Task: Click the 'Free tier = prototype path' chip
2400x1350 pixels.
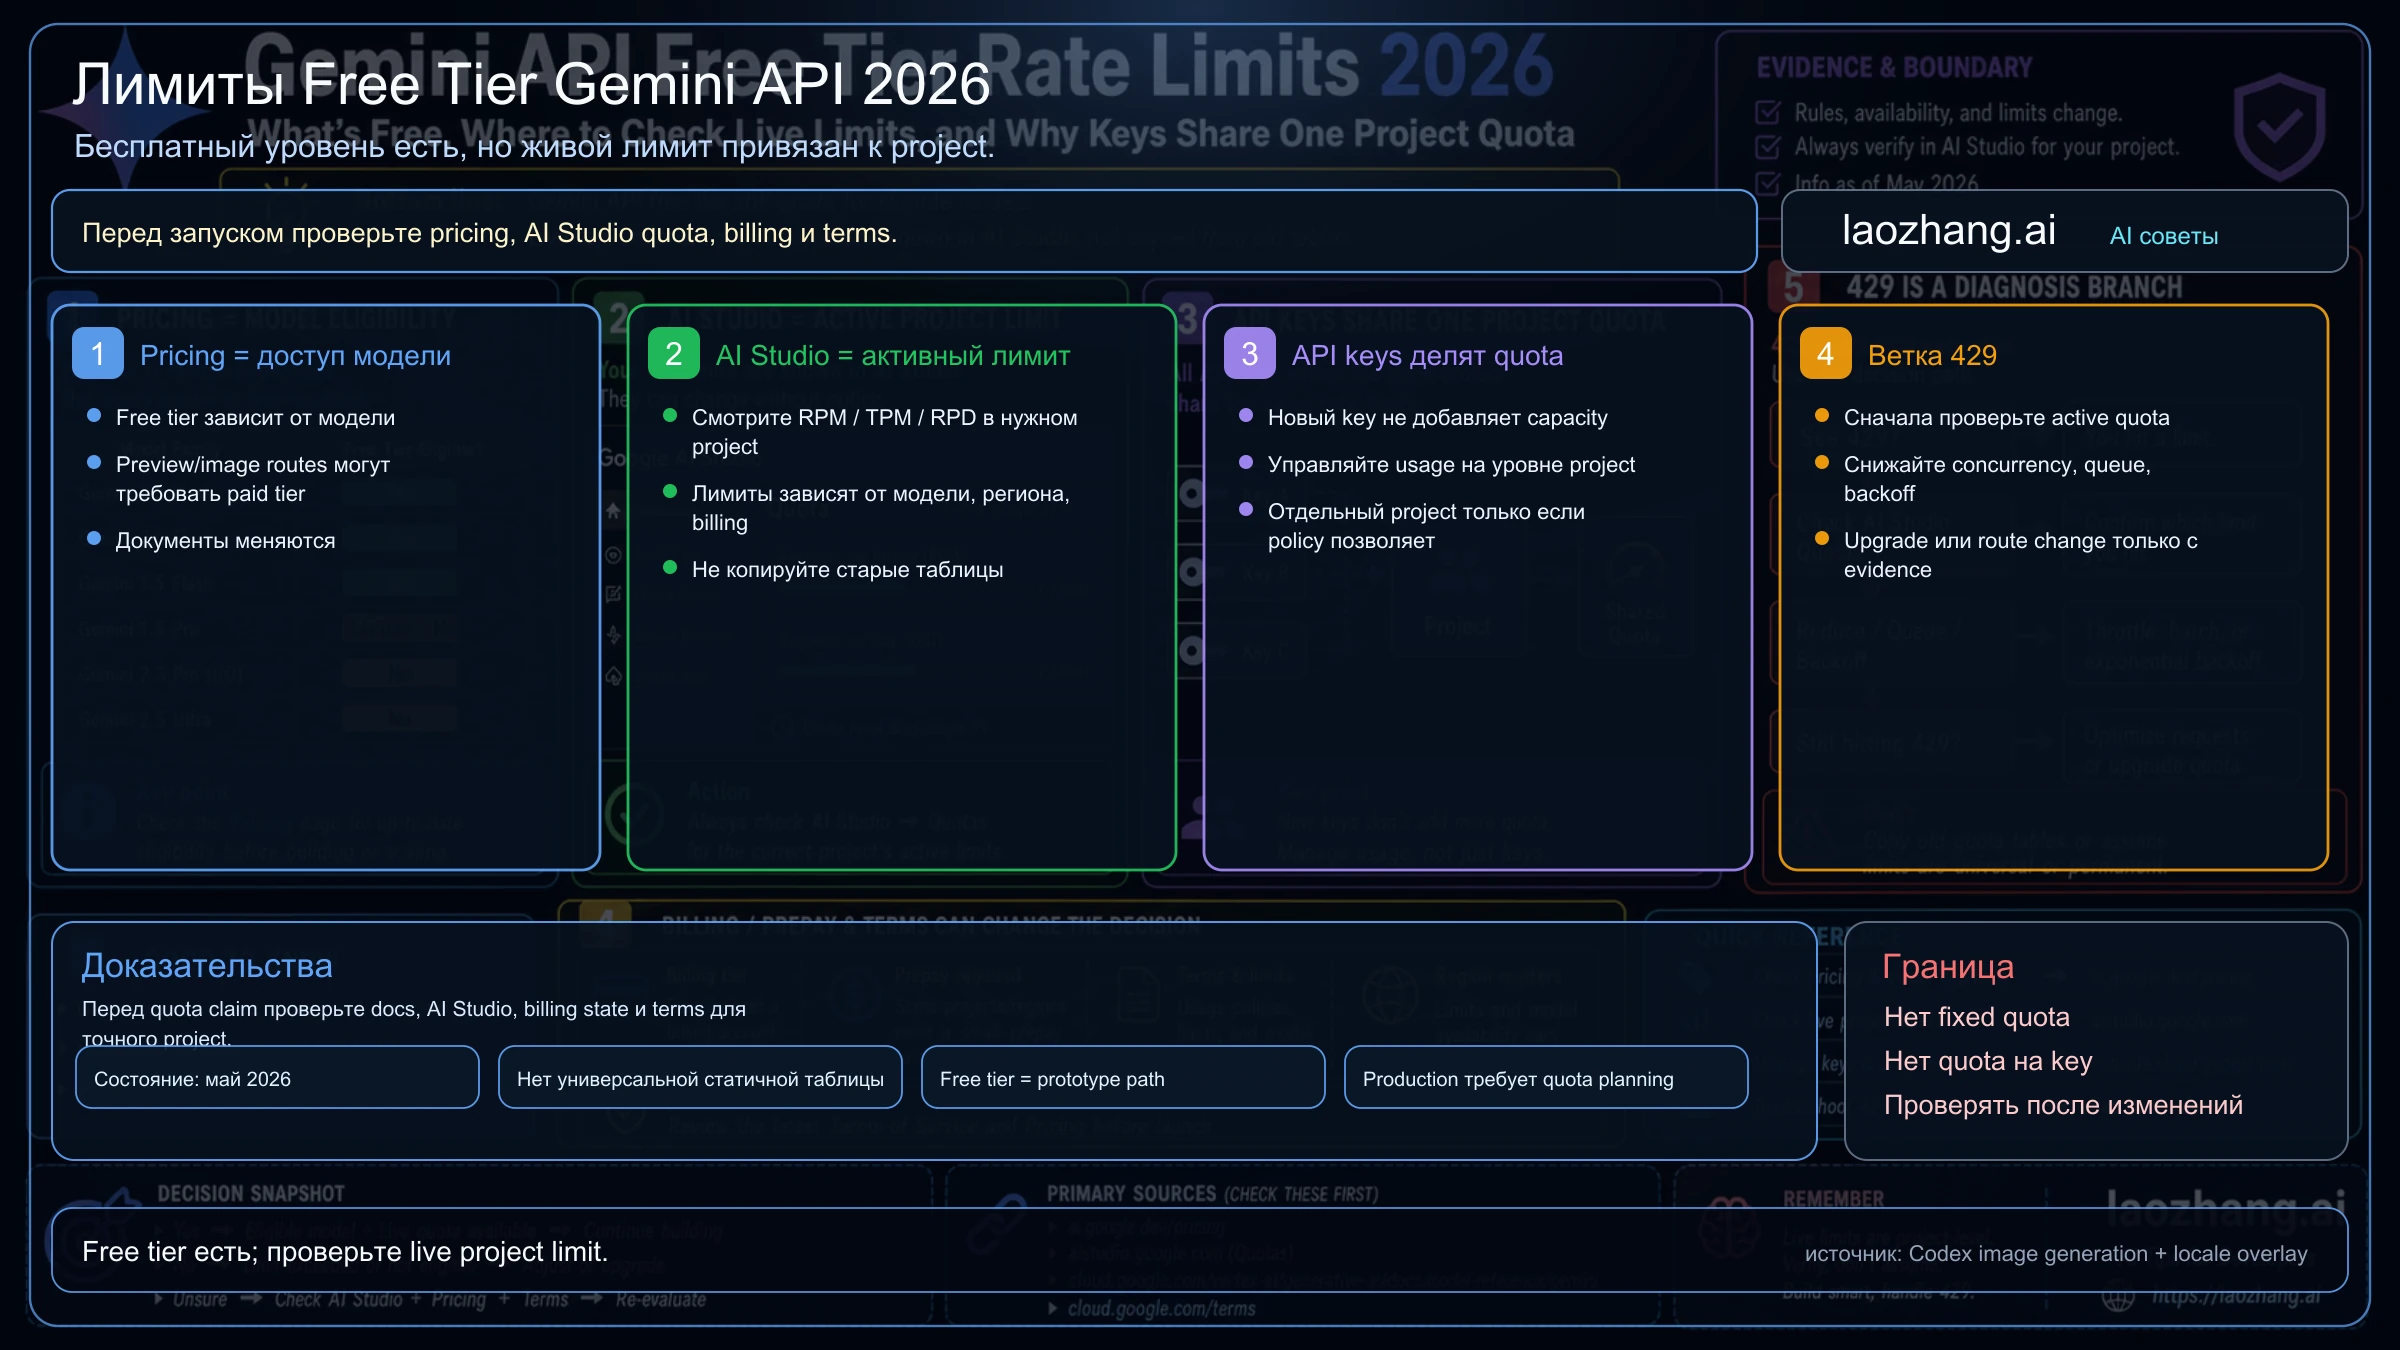Action: (x=1123, y=1078)
